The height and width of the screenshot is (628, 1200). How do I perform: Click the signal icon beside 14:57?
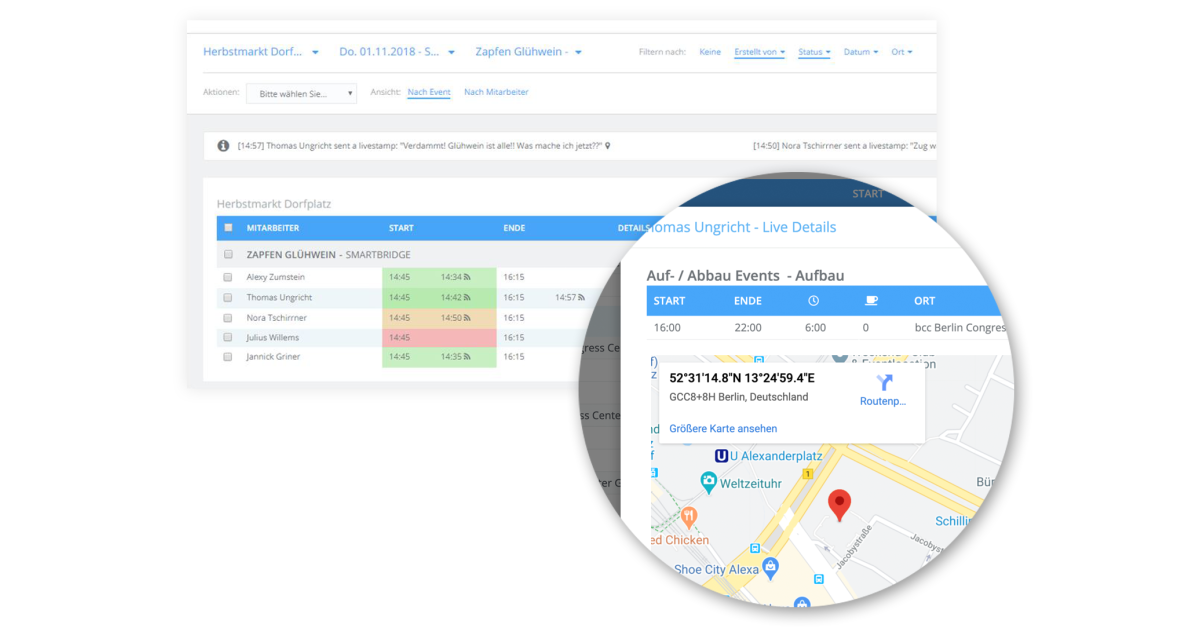point(581,297)
